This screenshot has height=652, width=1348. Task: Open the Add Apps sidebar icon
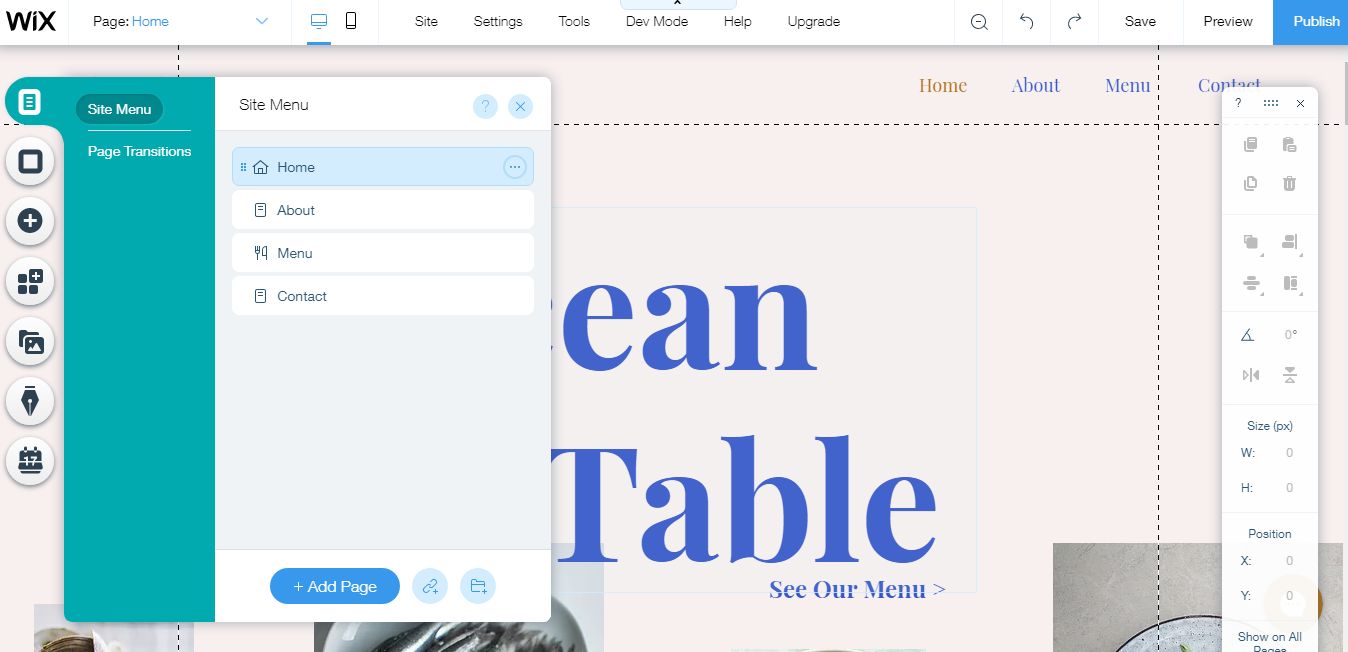coord(30,282)
